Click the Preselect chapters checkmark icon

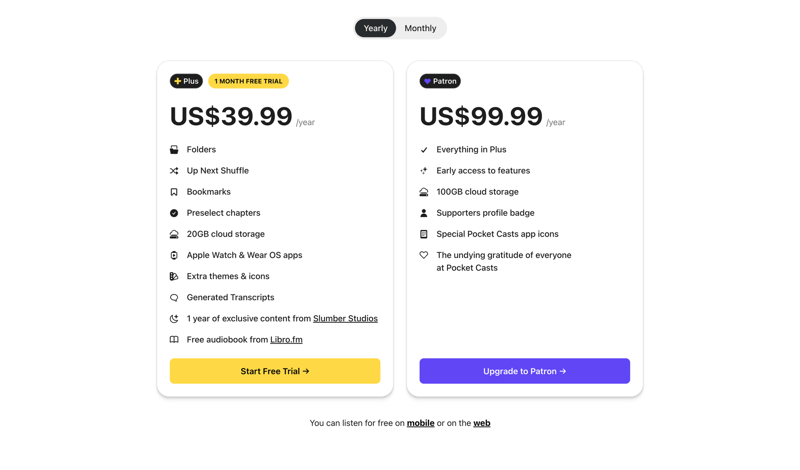pos(174,213)
